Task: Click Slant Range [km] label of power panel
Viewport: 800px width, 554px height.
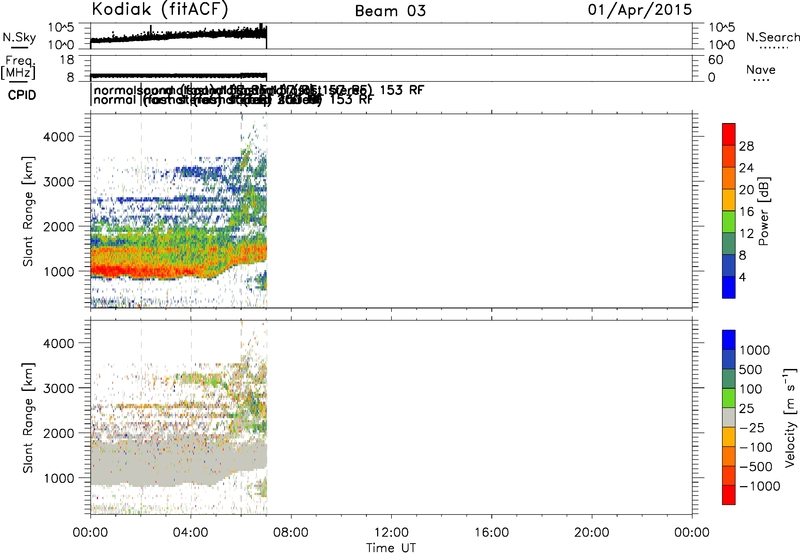Action: coord(28,211)
